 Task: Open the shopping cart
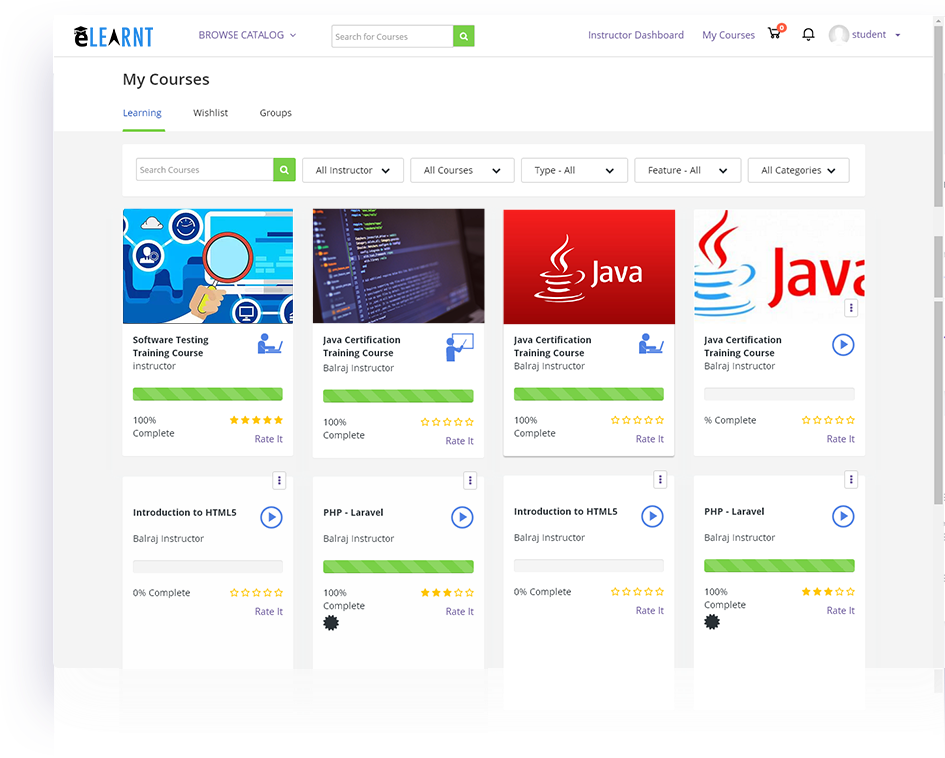[x=775, y=32]
